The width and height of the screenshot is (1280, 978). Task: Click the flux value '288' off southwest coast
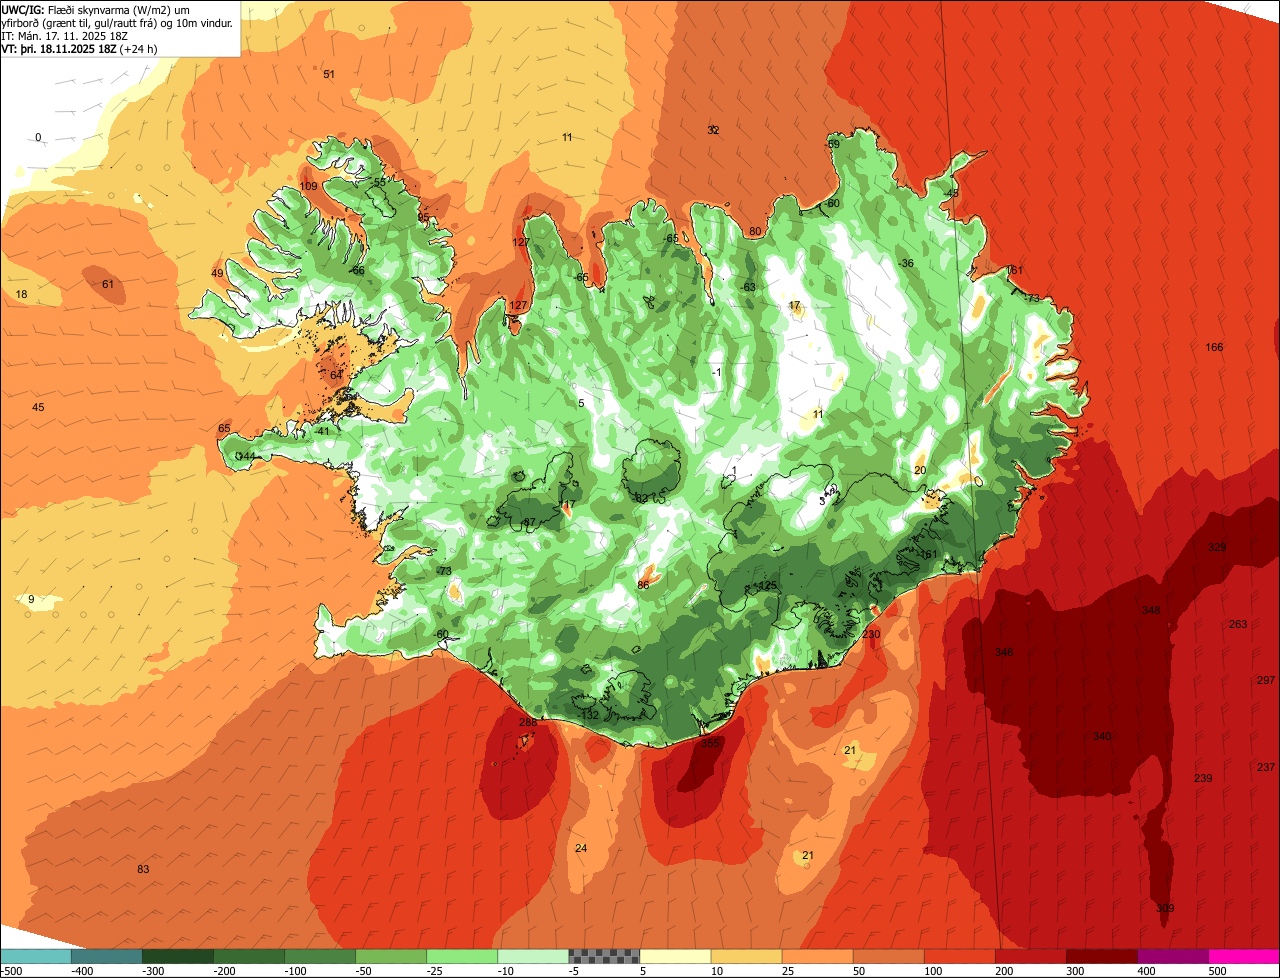pyautogui.click(x=528, y=722)
